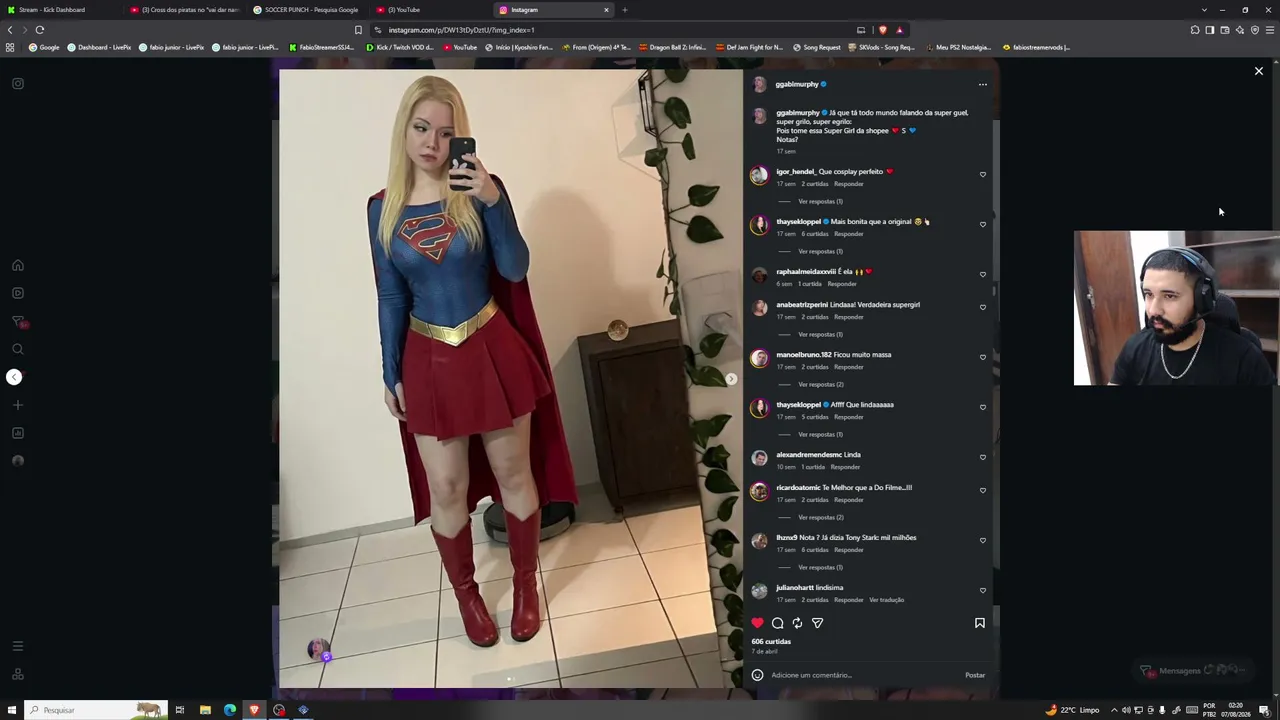Expand replies under anabeatrizperini's comment
1280x720 pixels.
tap(820, 334)
